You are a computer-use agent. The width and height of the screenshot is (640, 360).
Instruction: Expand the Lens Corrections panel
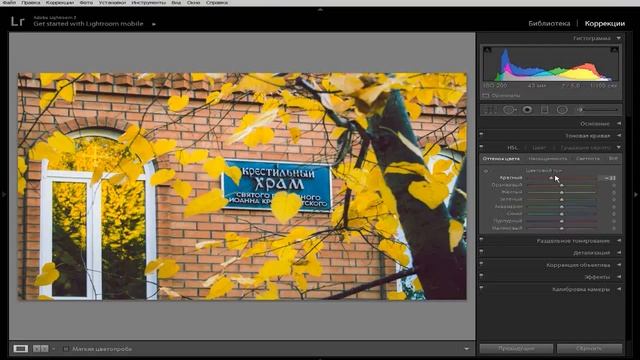[619, 265]
